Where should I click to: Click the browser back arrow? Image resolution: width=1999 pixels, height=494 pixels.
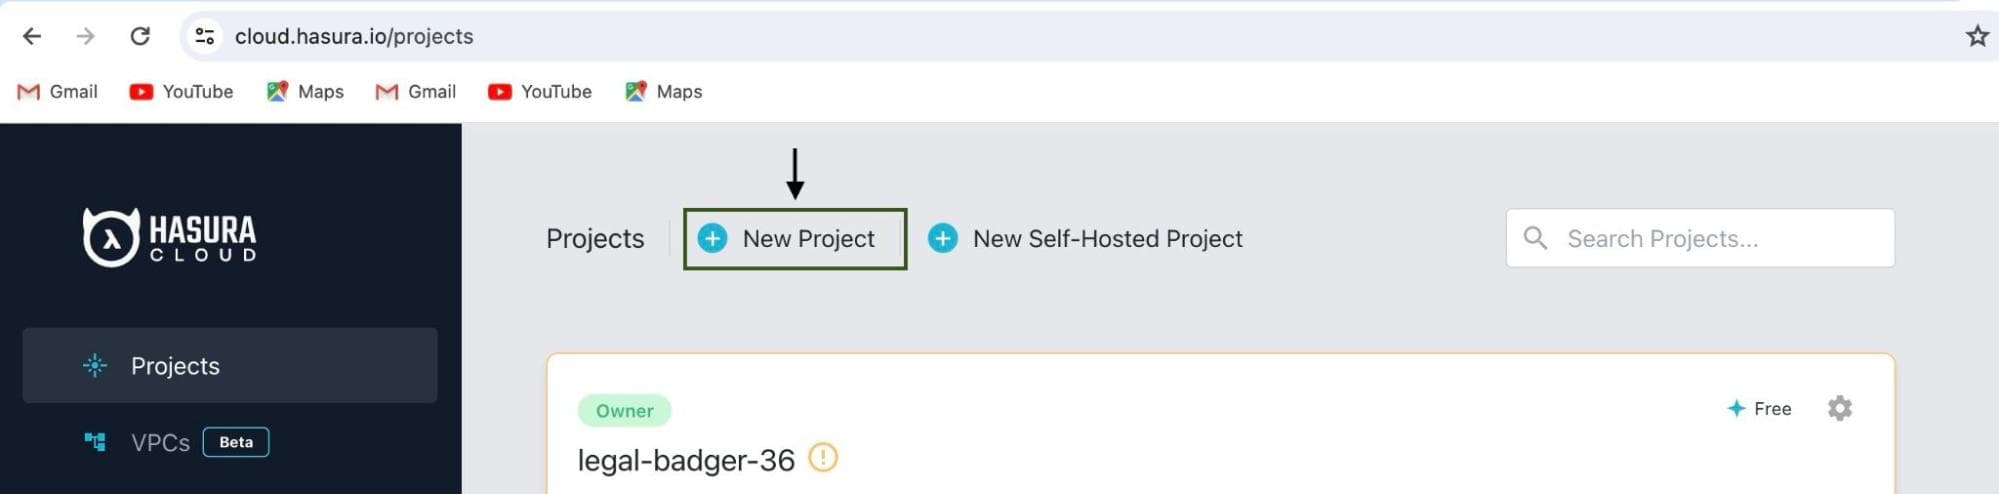tap(32, 36)
